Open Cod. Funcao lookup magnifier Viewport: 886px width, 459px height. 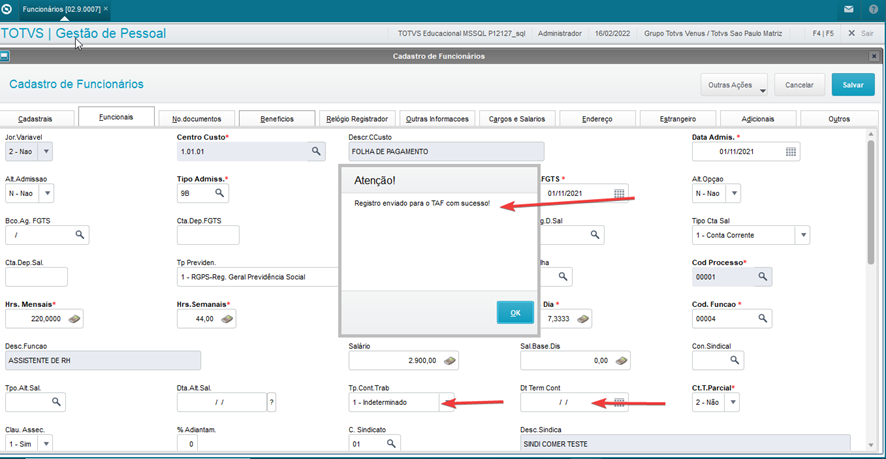click(763, 318)
